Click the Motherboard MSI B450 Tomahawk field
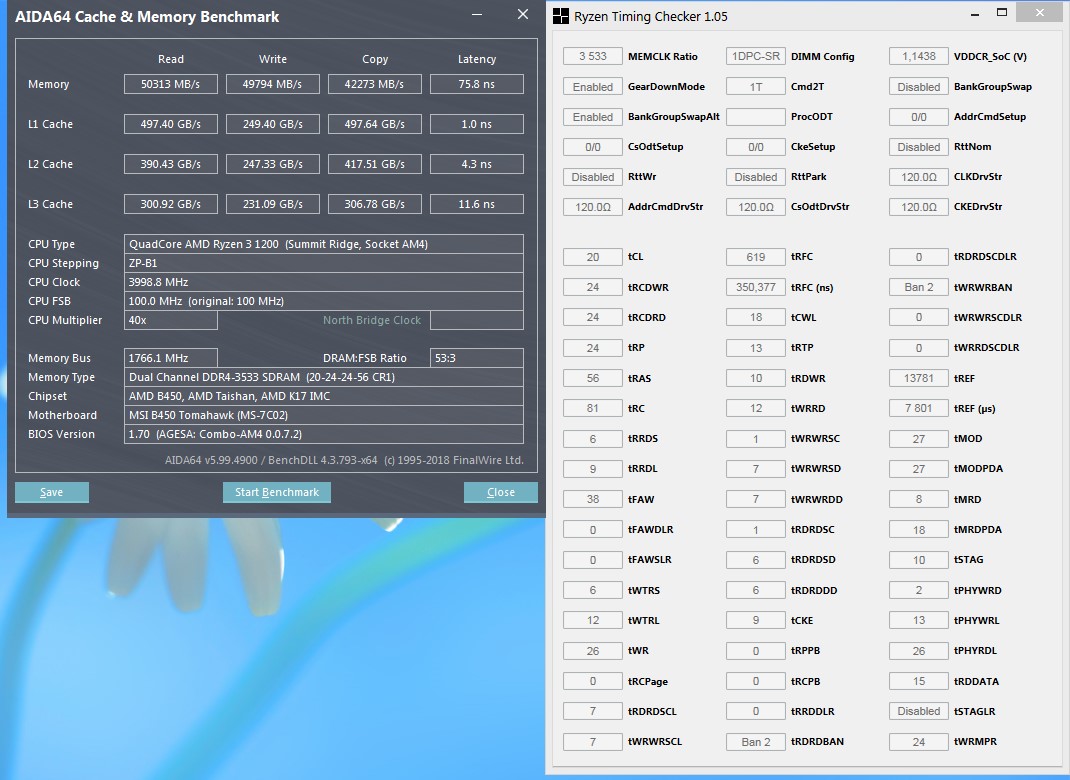 [324, 415]
